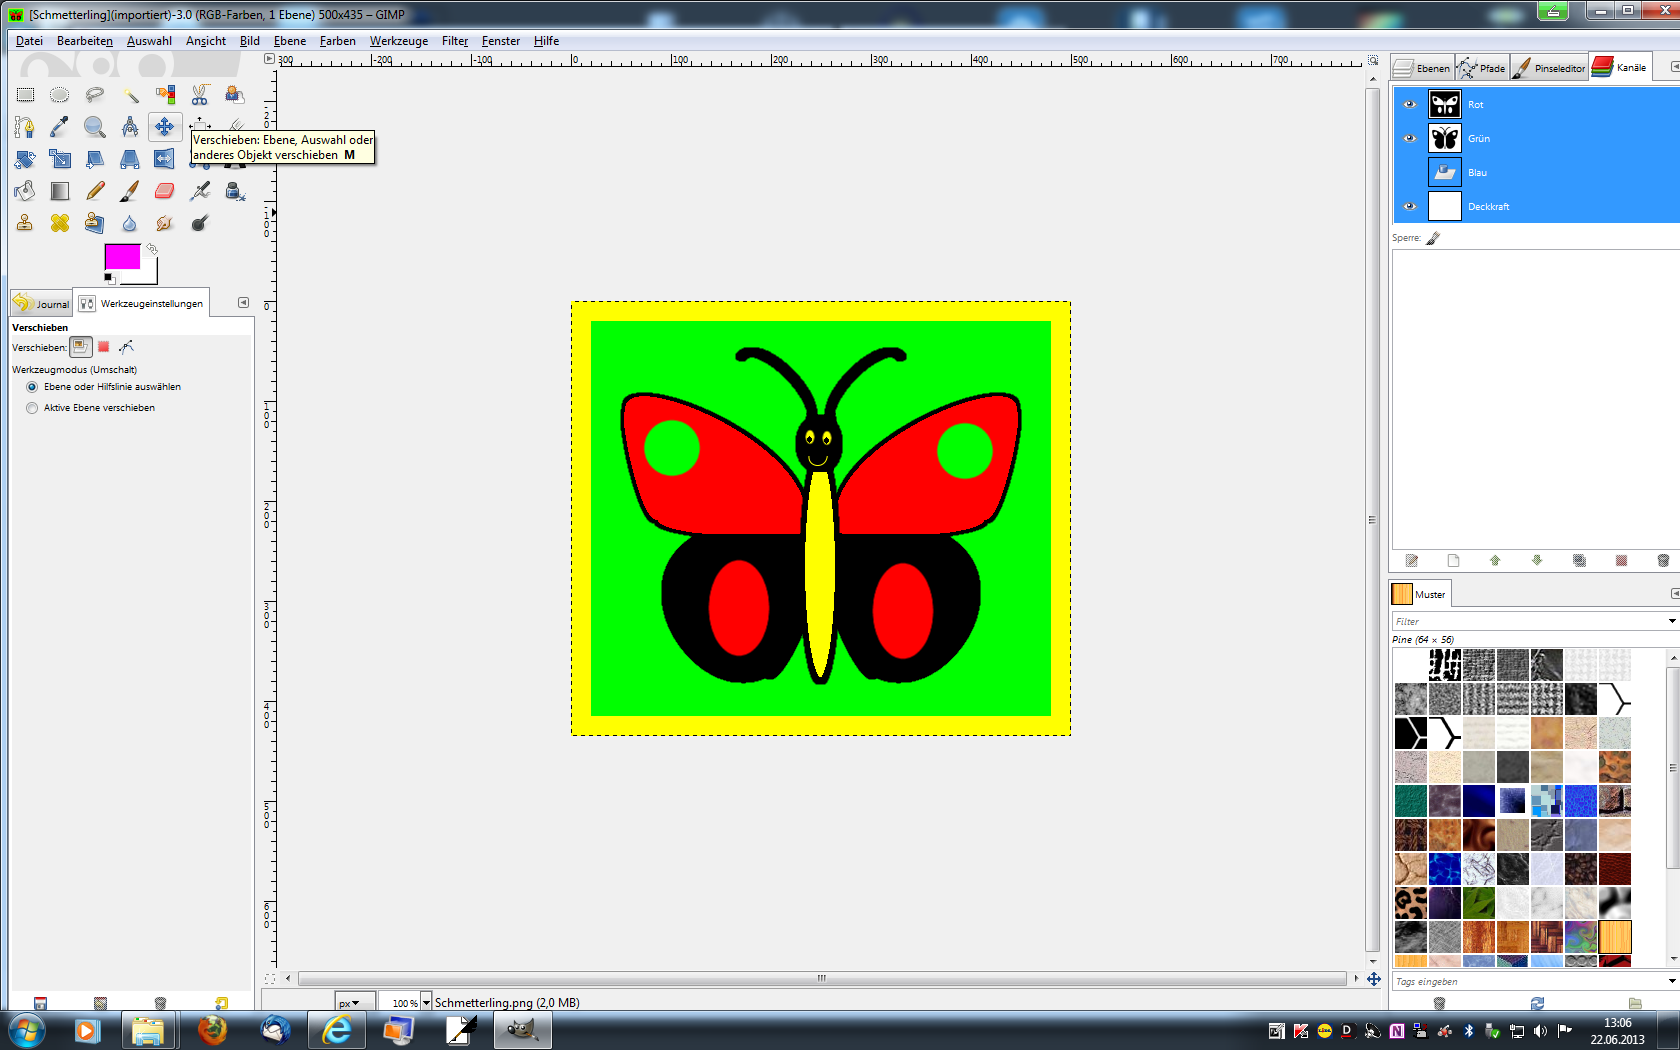1680x1050 pixels.
Task: Activate the Select by Color tool
Action: (165, 95)
